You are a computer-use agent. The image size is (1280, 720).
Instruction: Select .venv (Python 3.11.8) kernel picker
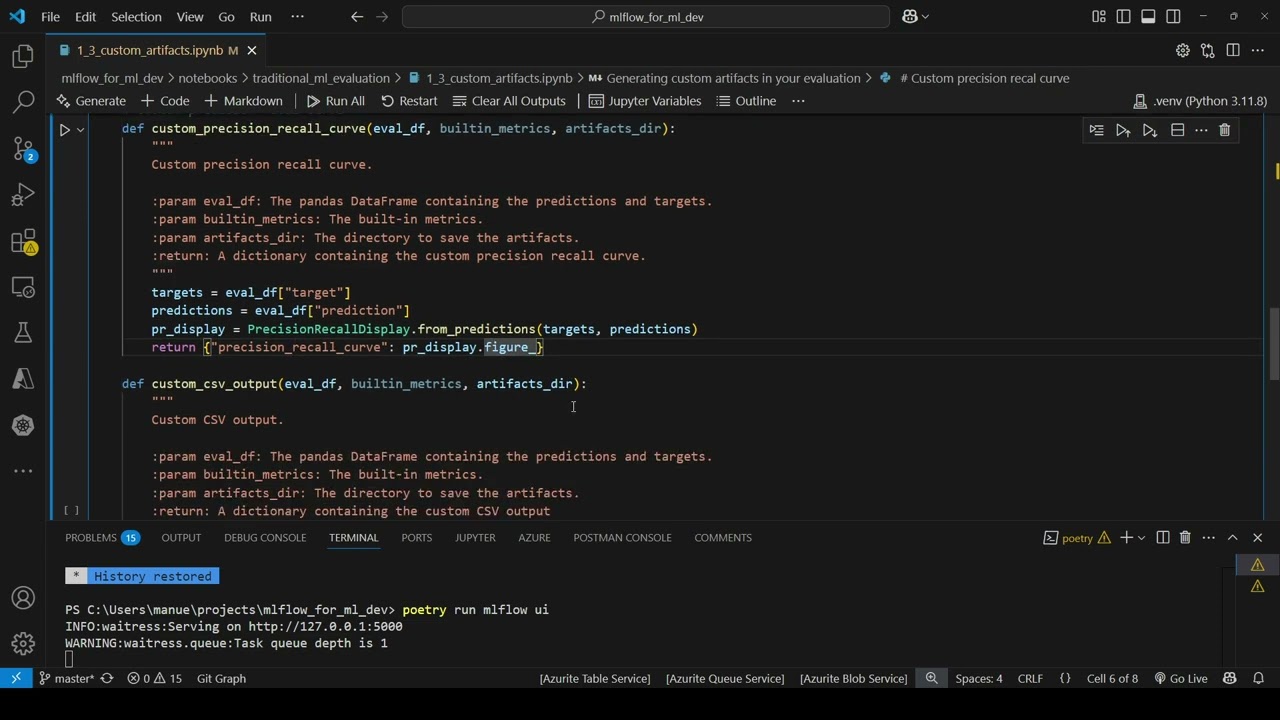click(1200, 101)
